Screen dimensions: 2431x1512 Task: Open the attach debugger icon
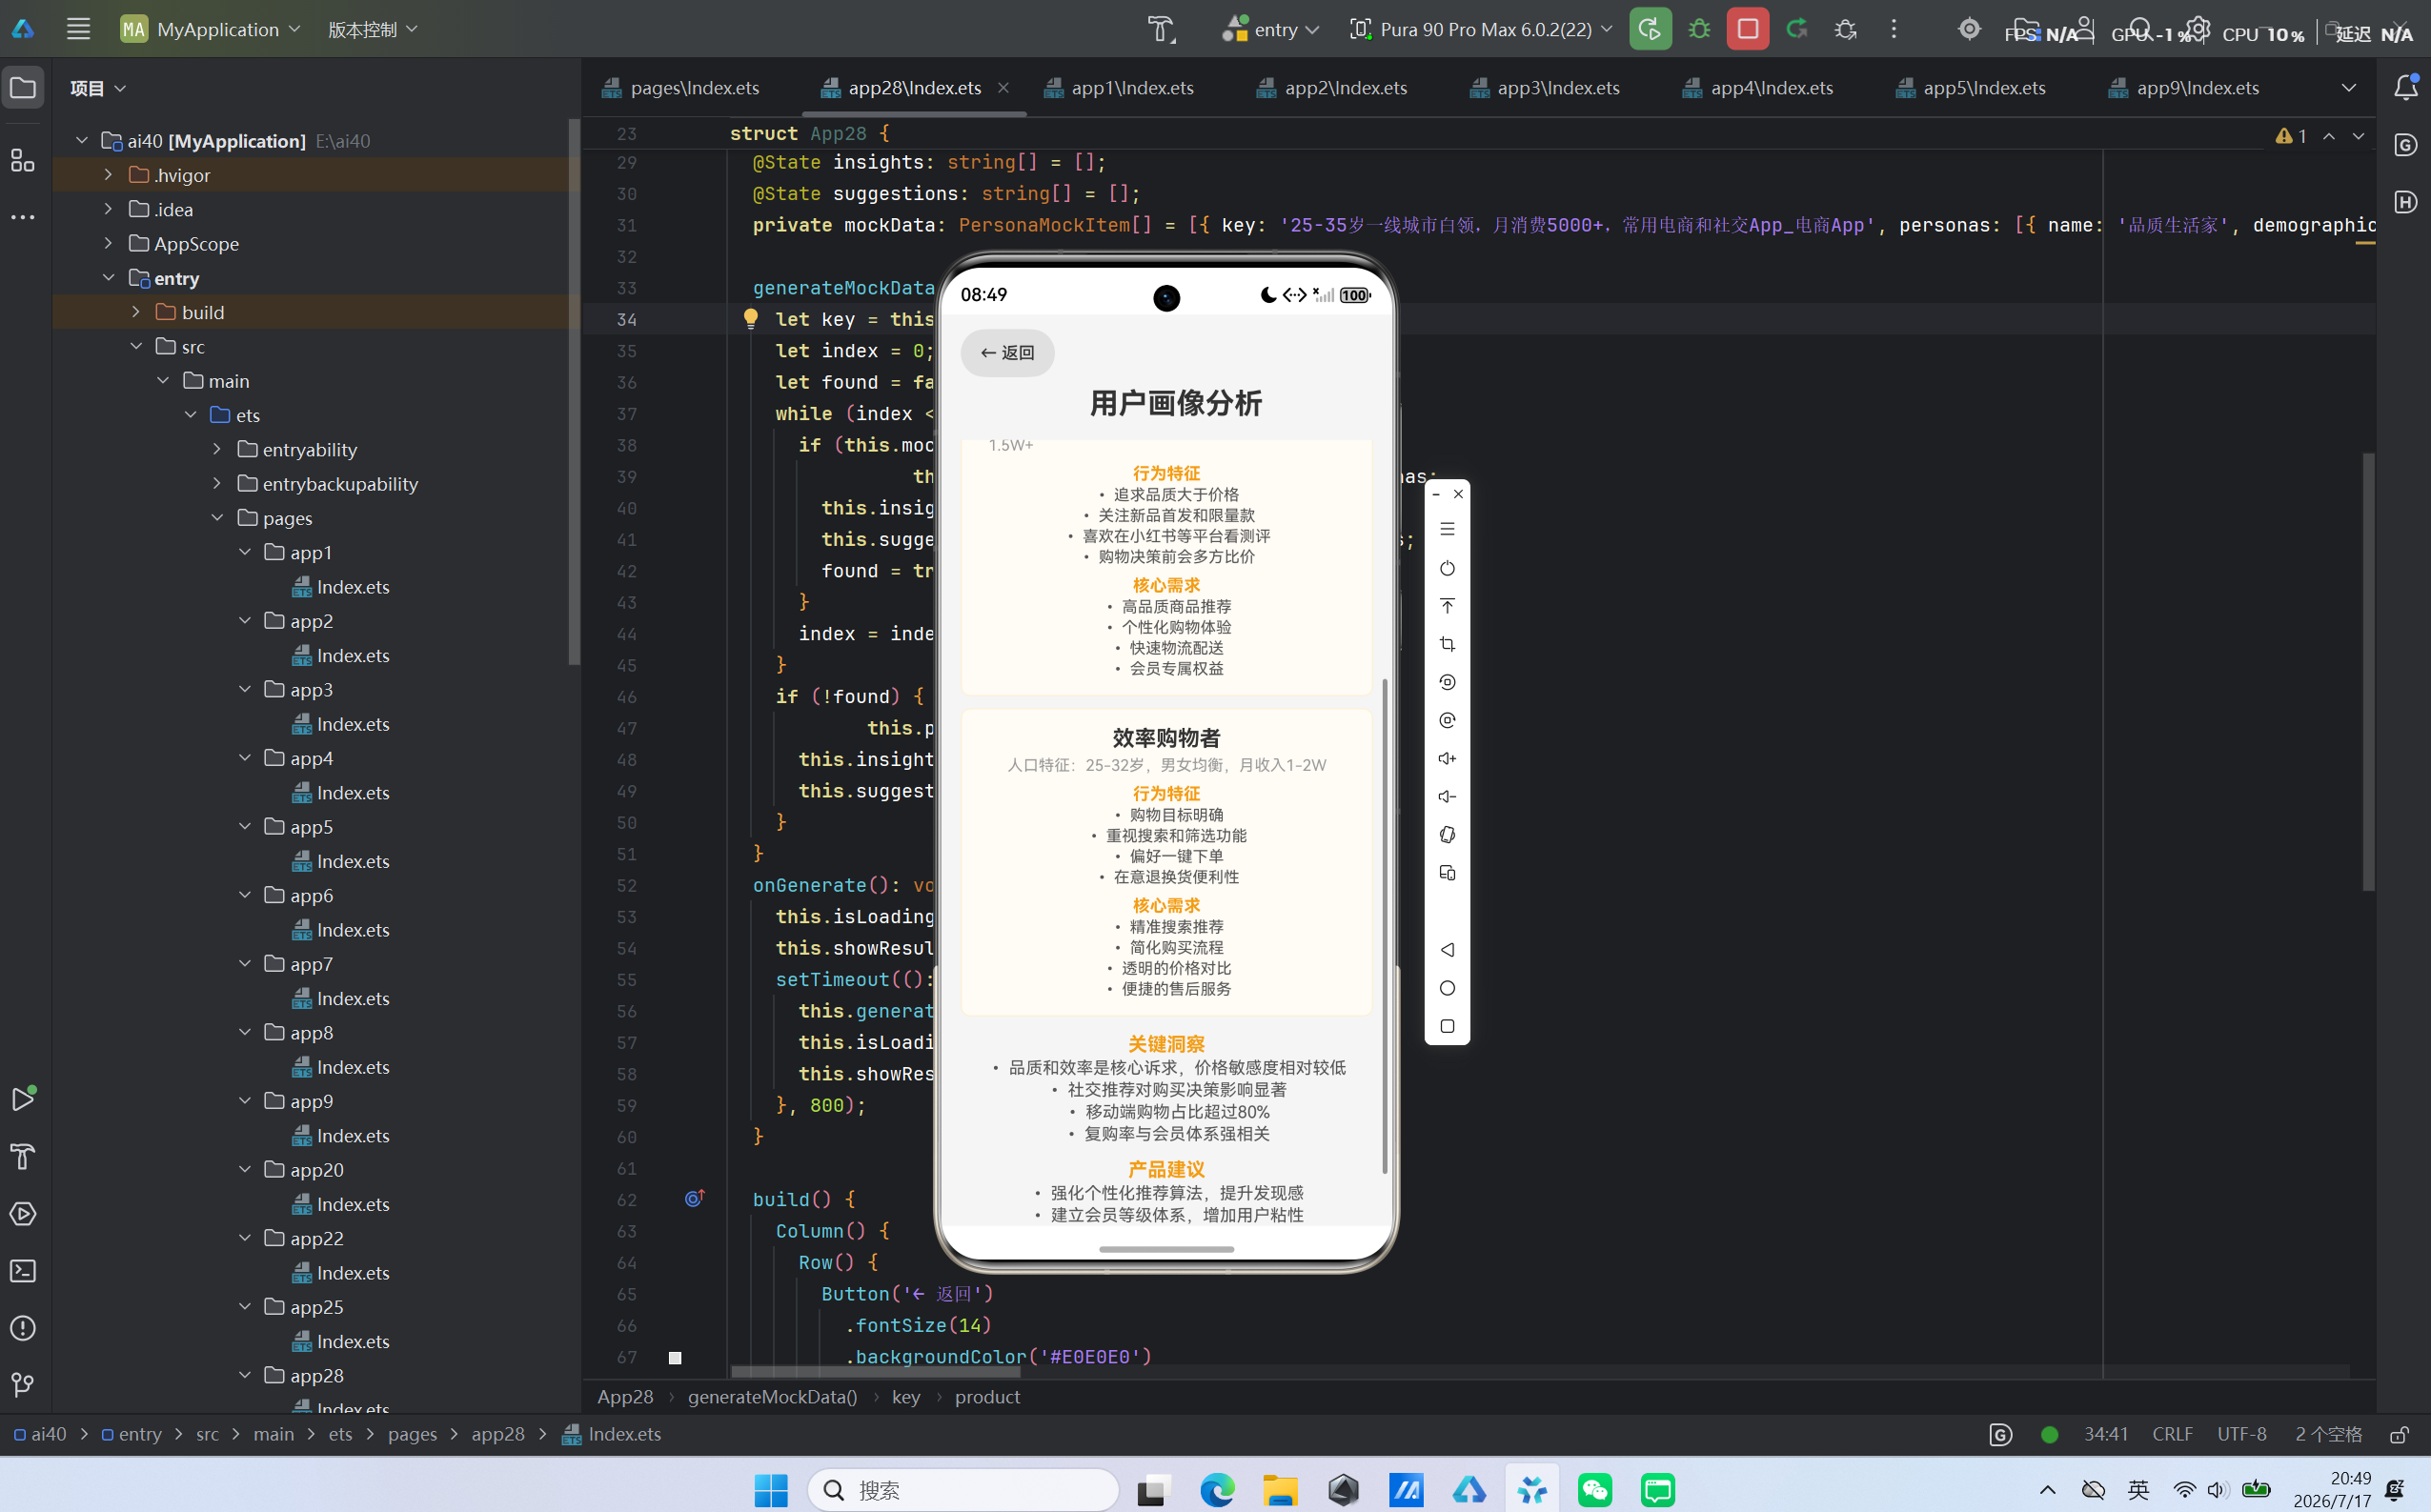tap(1846, 29)
